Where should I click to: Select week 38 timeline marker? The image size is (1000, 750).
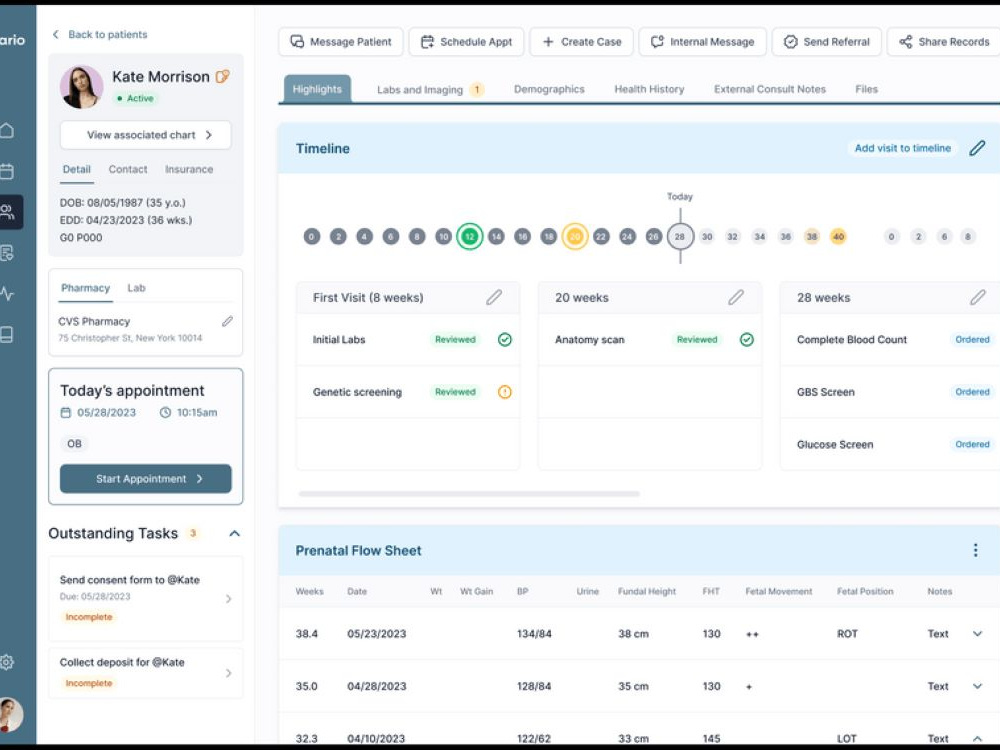point(811,237)
